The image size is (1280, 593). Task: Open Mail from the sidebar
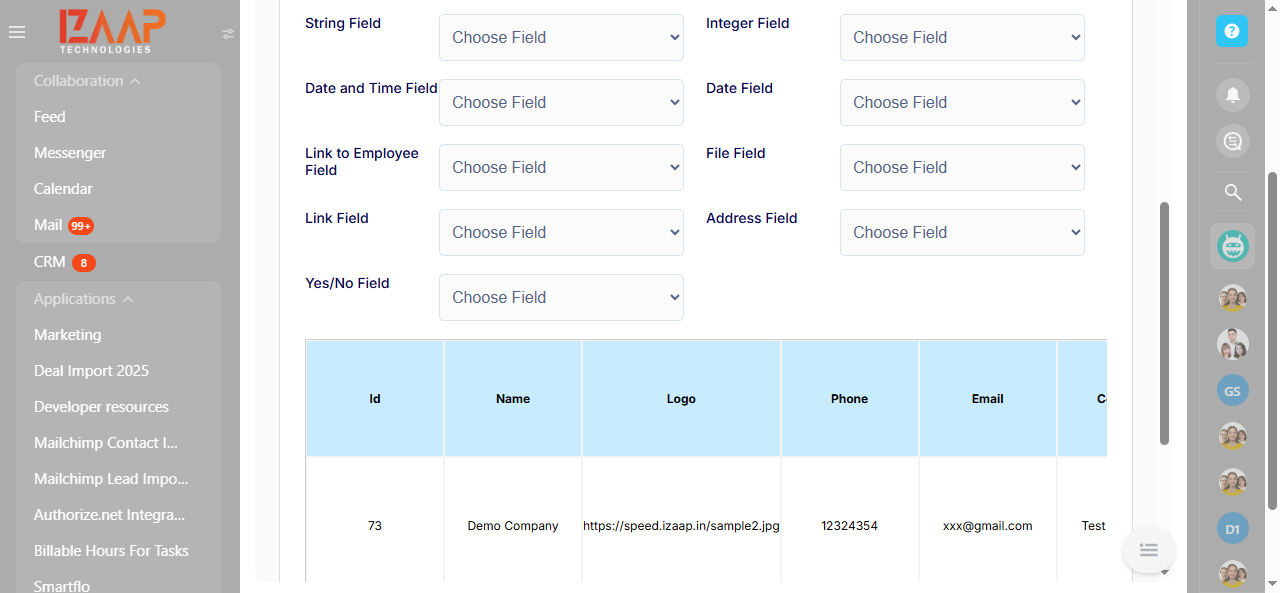pos(48,225)
